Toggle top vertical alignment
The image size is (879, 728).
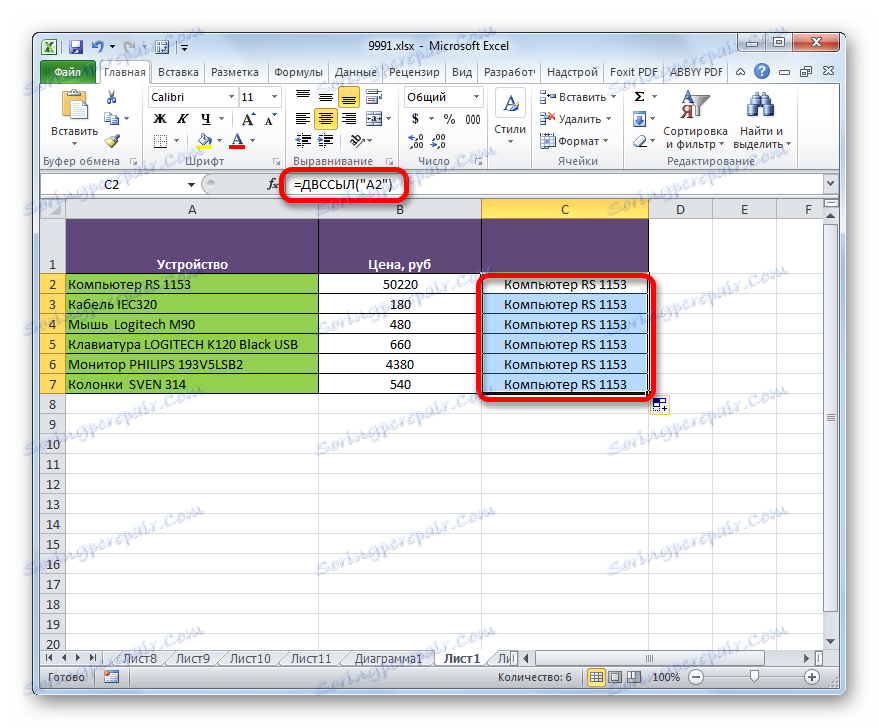(x=303, y=97)
